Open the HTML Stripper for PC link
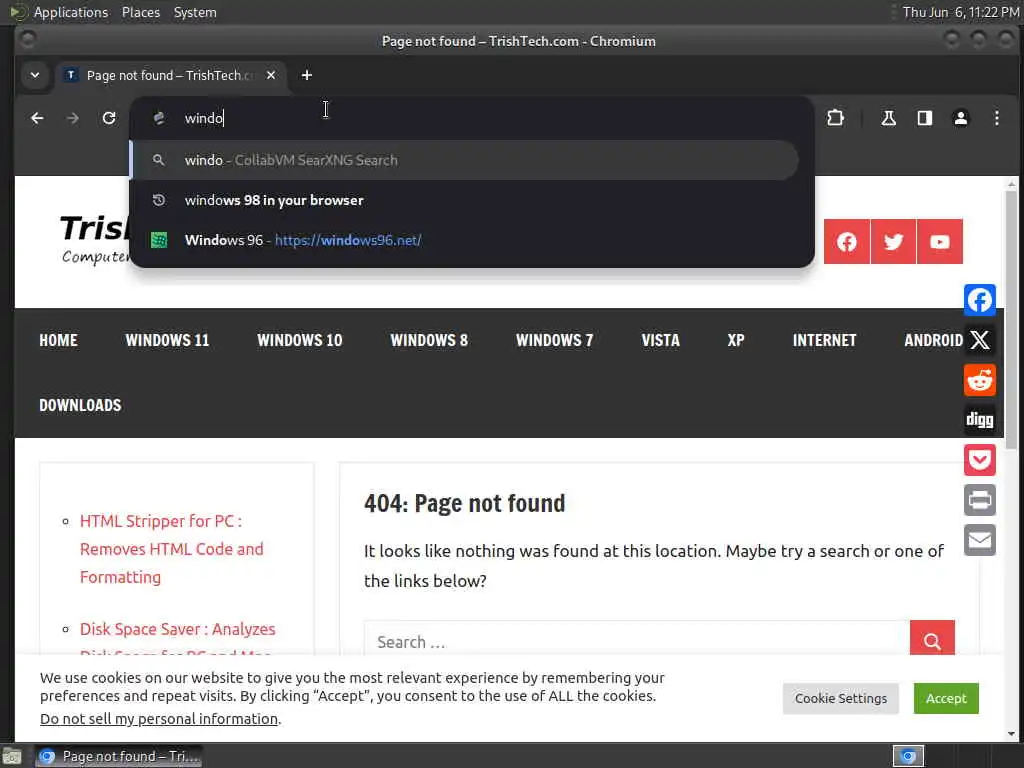 (x=171, y=549)
